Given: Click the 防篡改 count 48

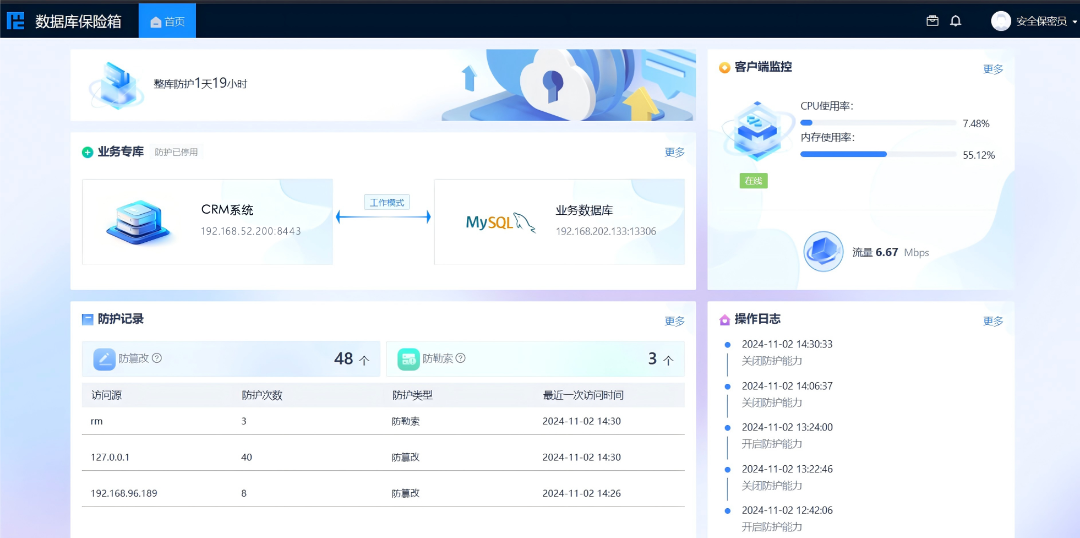Looking at the screenshot, I should pos(343,359).
